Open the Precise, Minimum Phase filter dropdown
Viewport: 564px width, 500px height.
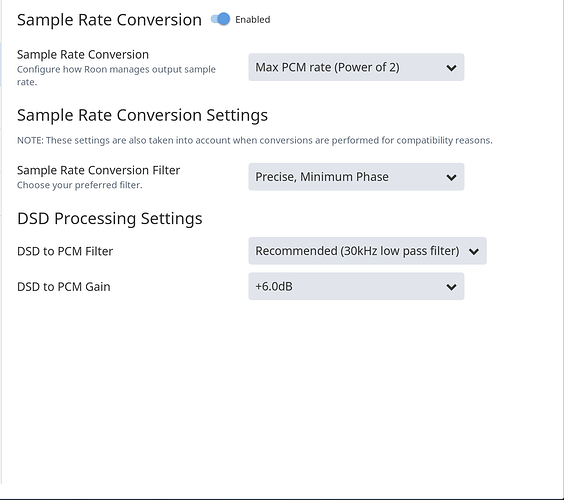pos(356,177)
